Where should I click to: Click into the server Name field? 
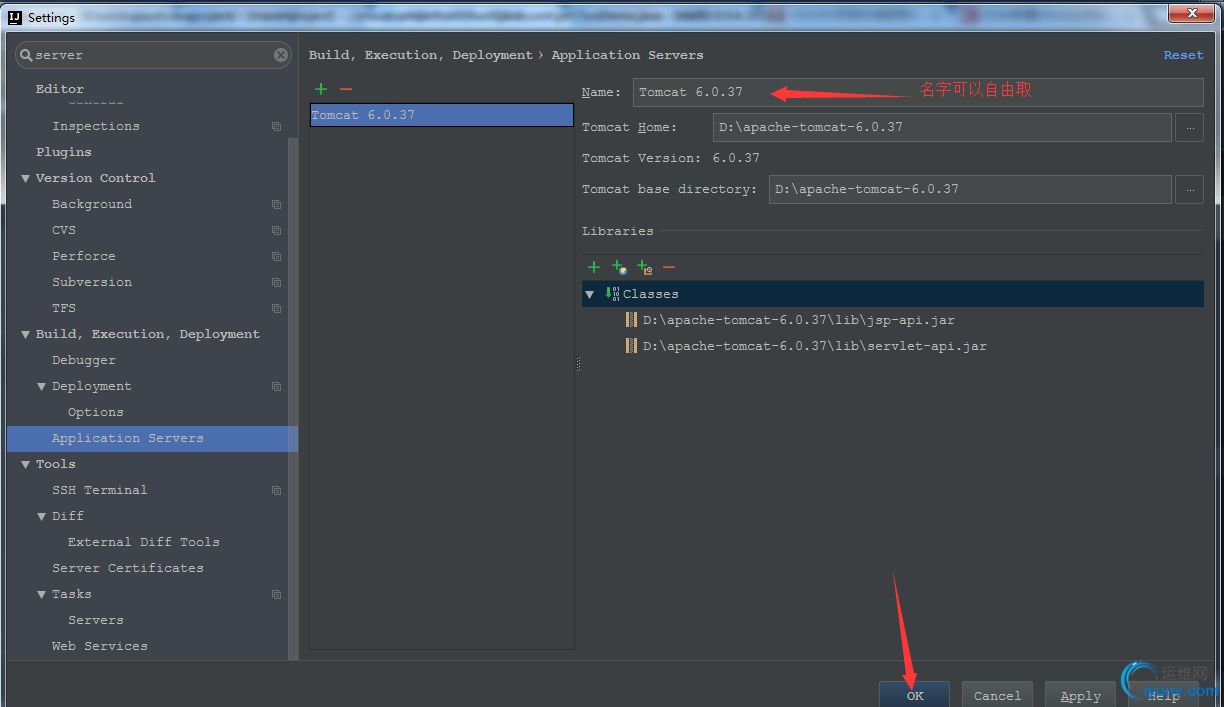point(918,92)
